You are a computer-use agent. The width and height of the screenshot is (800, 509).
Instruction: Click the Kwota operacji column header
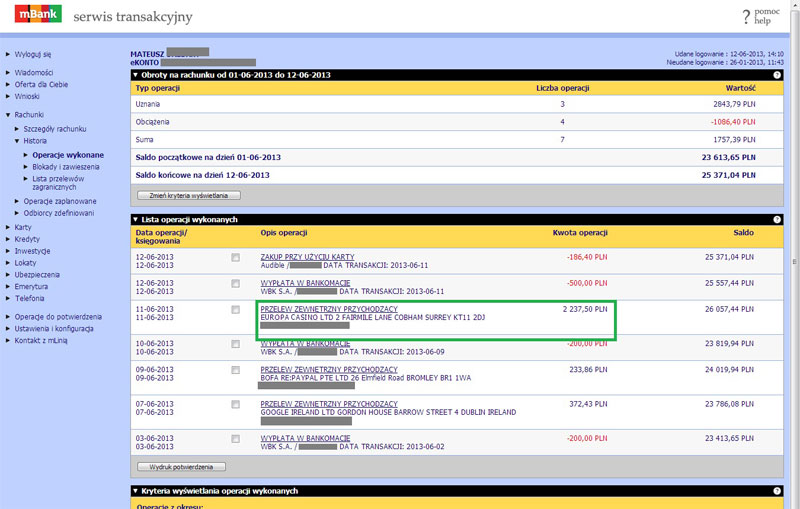coord(580,233)
